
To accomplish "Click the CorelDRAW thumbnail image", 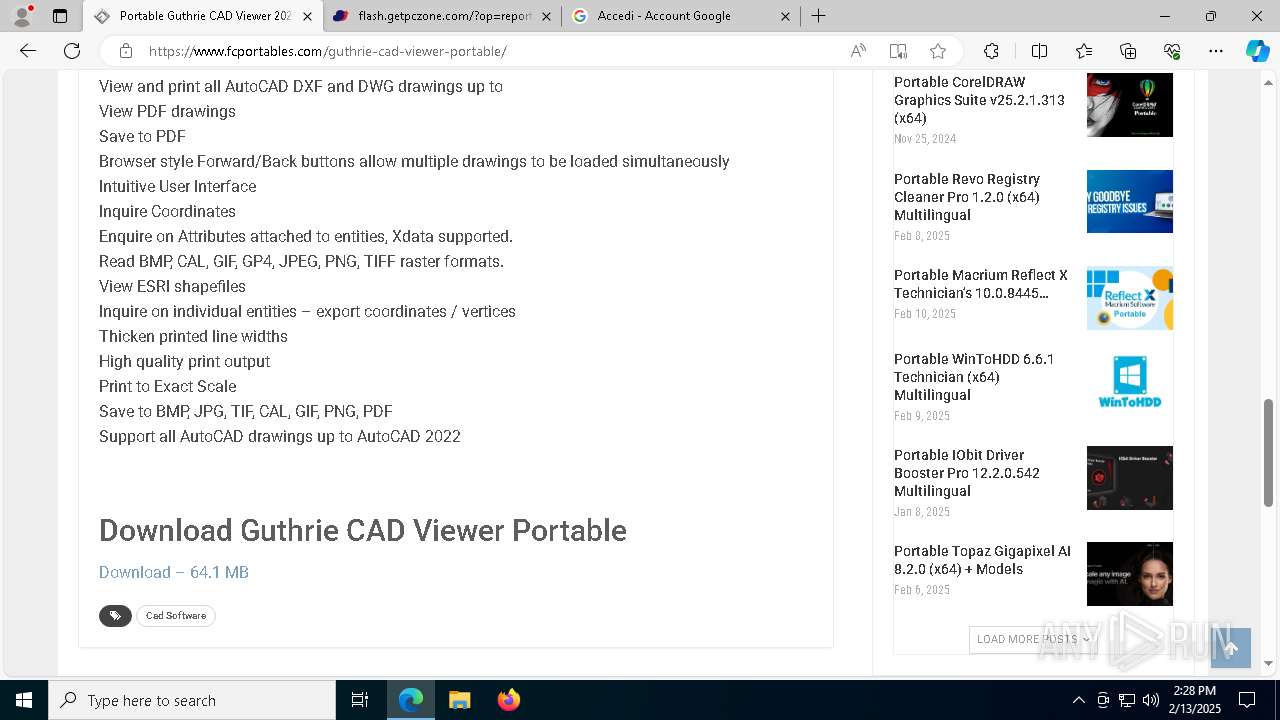I will pyautogui.click(x=1130, y=105).
